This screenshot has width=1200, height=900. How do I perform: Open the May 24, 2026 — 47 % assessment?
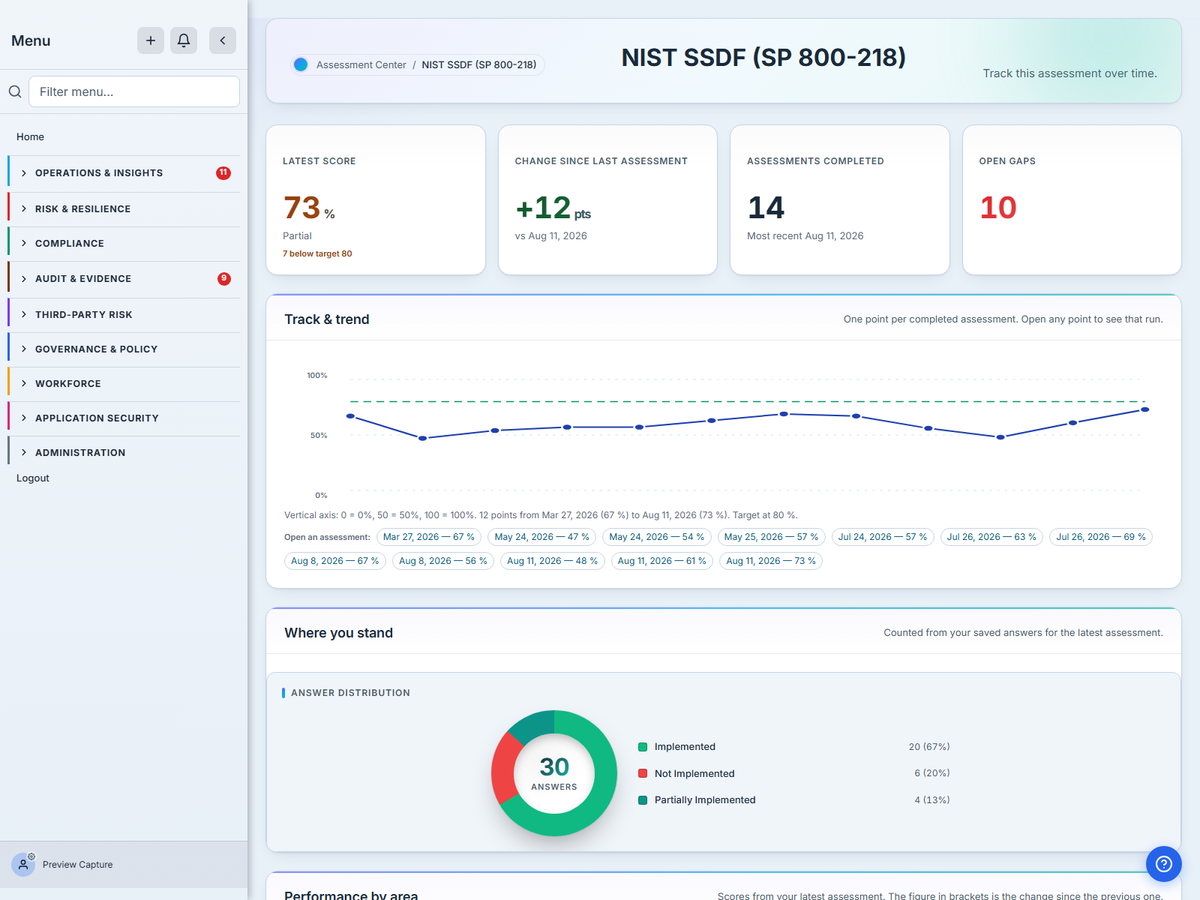(543, 537)
